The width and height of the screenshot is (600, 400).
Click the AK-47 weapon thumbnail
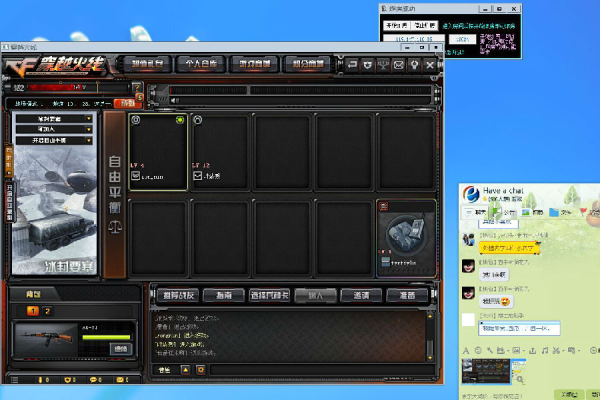(47, 339)
